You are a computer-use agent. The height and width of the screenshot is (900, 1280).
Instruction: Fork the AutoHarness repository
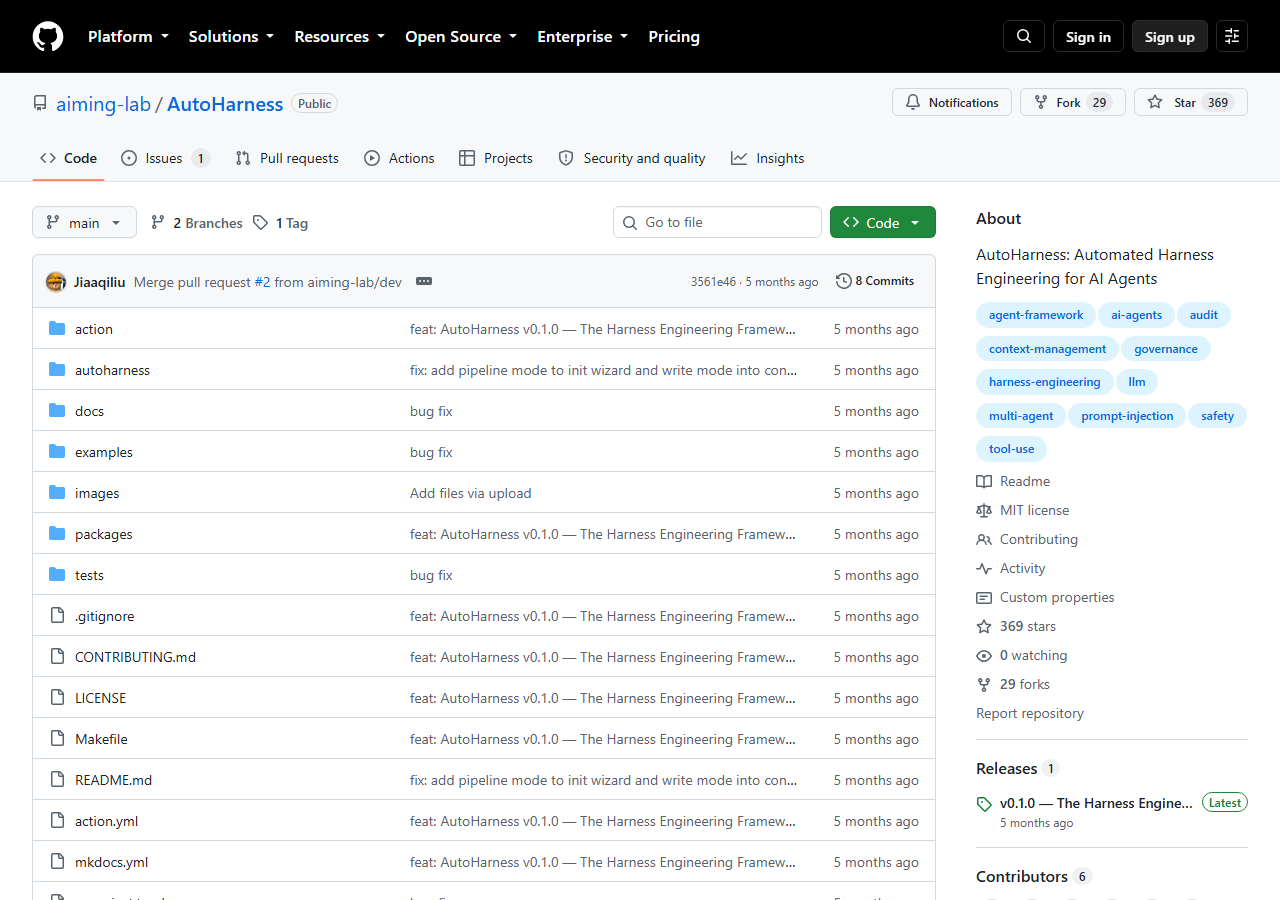[x=1073, y=102]
